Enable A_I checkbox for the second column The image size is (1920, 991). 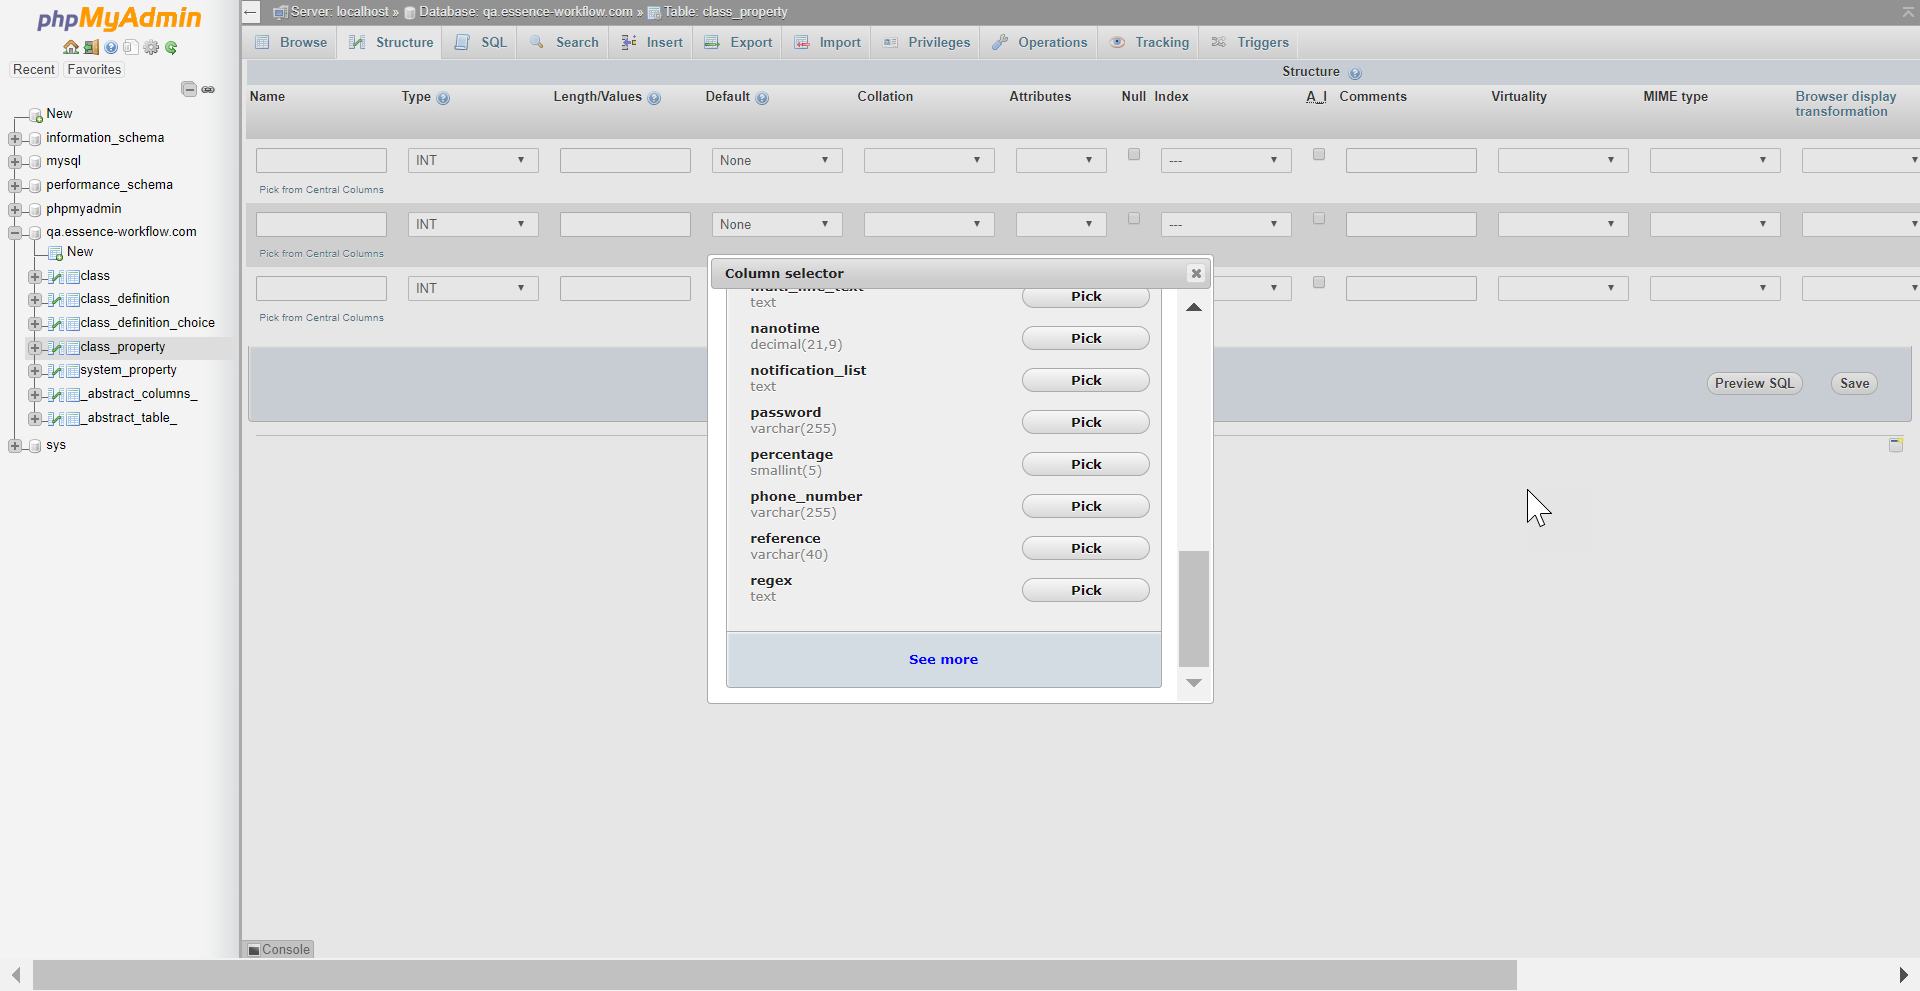1319,218
